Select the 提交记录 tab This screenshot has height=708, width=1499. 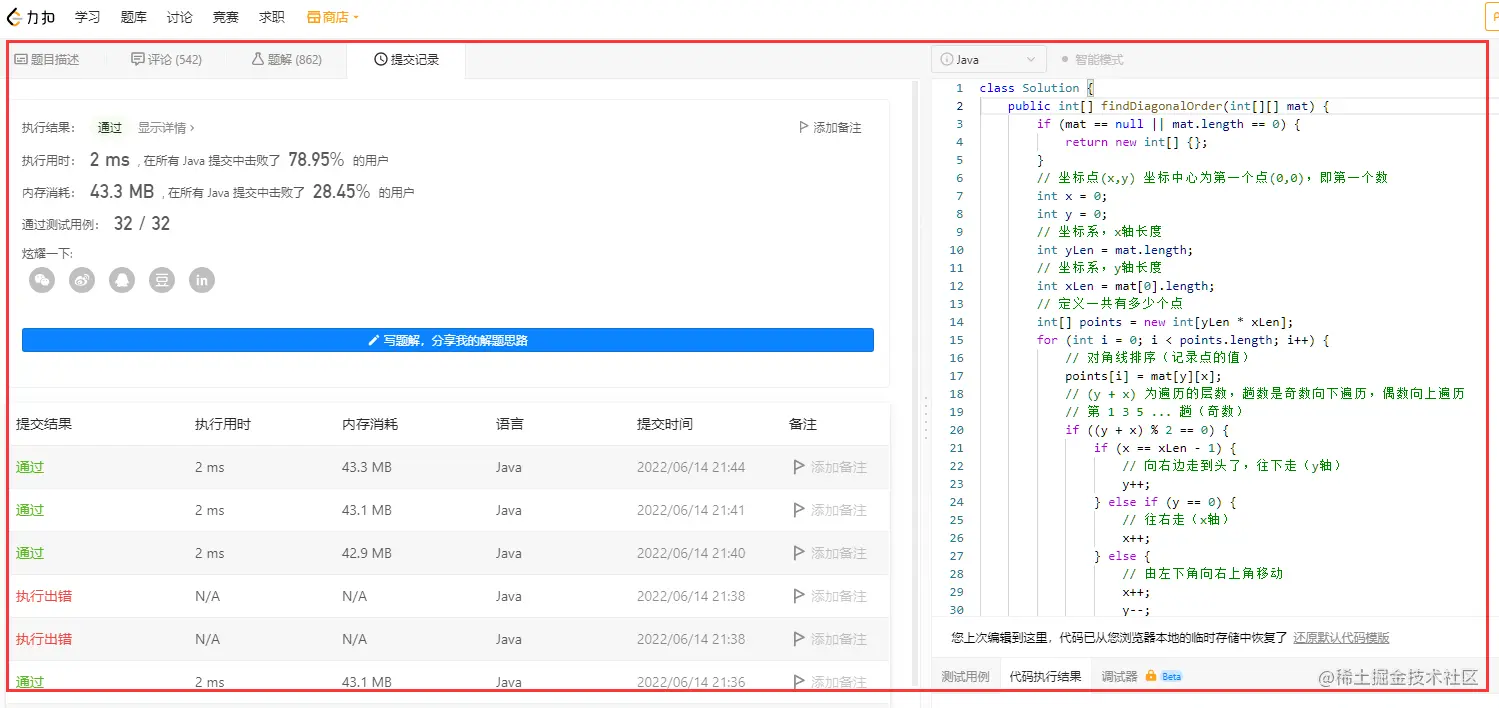[406, 60]
